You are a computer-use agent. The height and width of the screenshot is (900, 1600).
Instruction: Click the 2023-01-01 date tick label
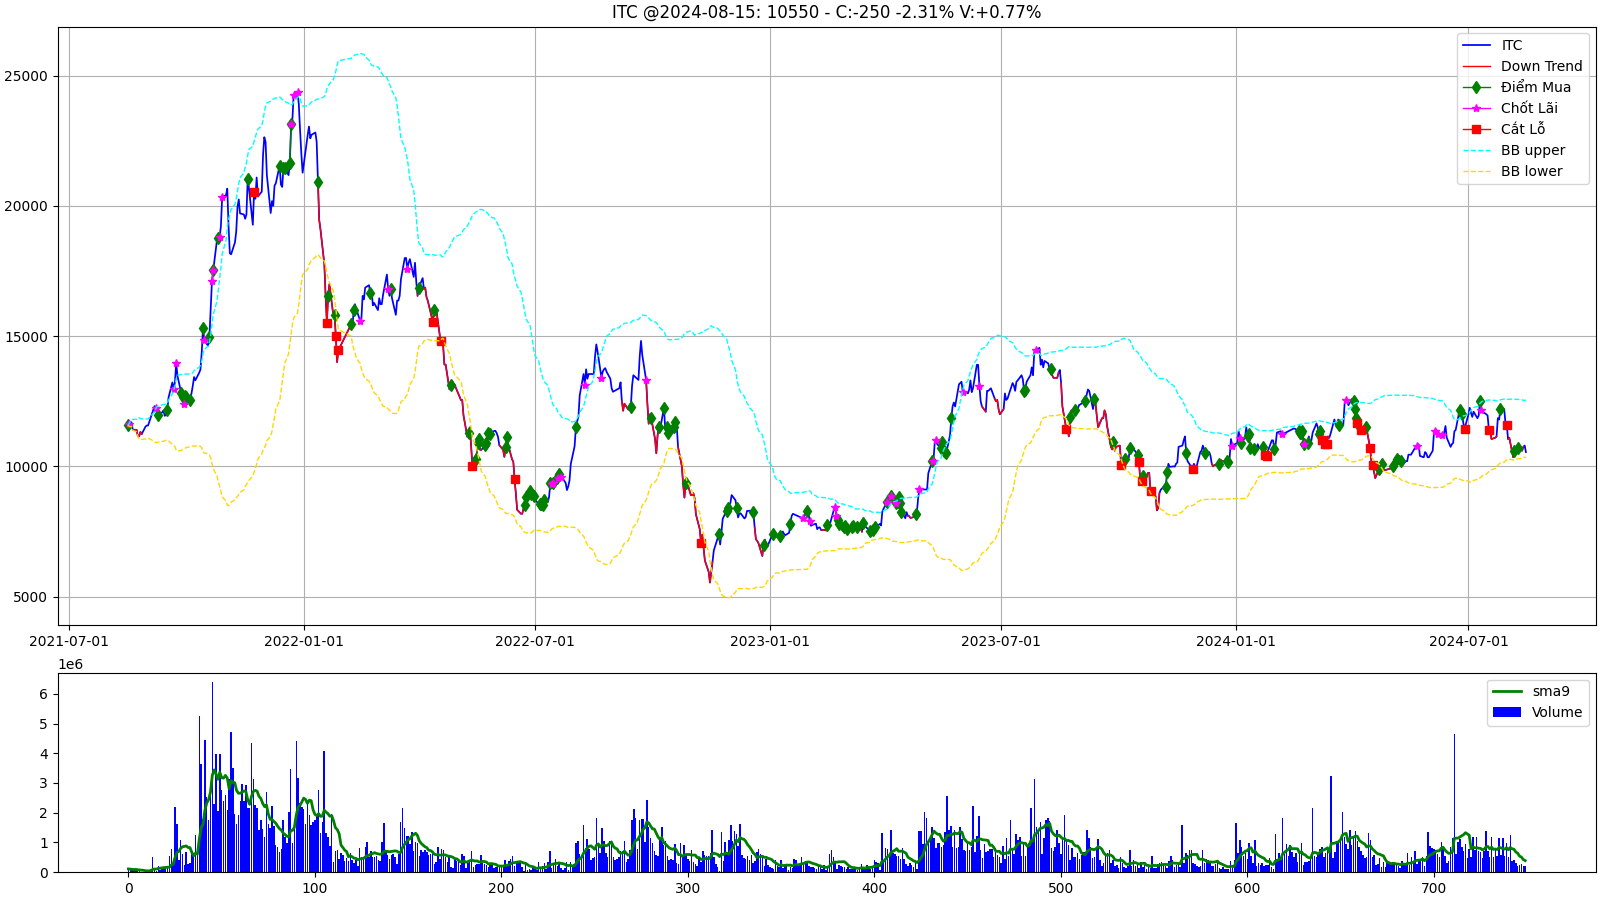(x=770, y=641)
